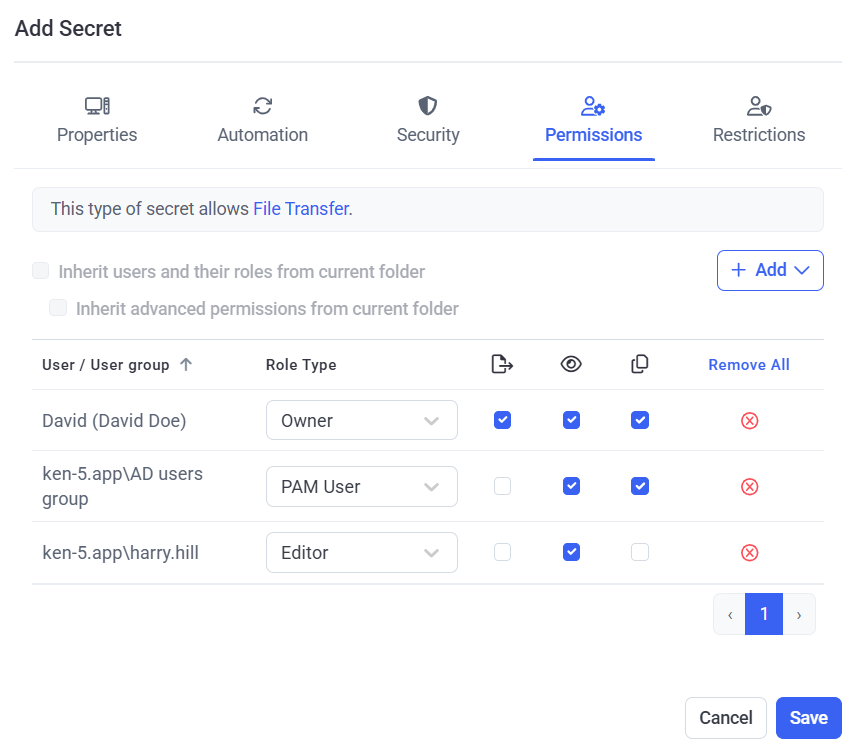Click the Automation refresh arrows icon
Image resolution: width=854 pixels, height=750 pixels.
[263, 105]
